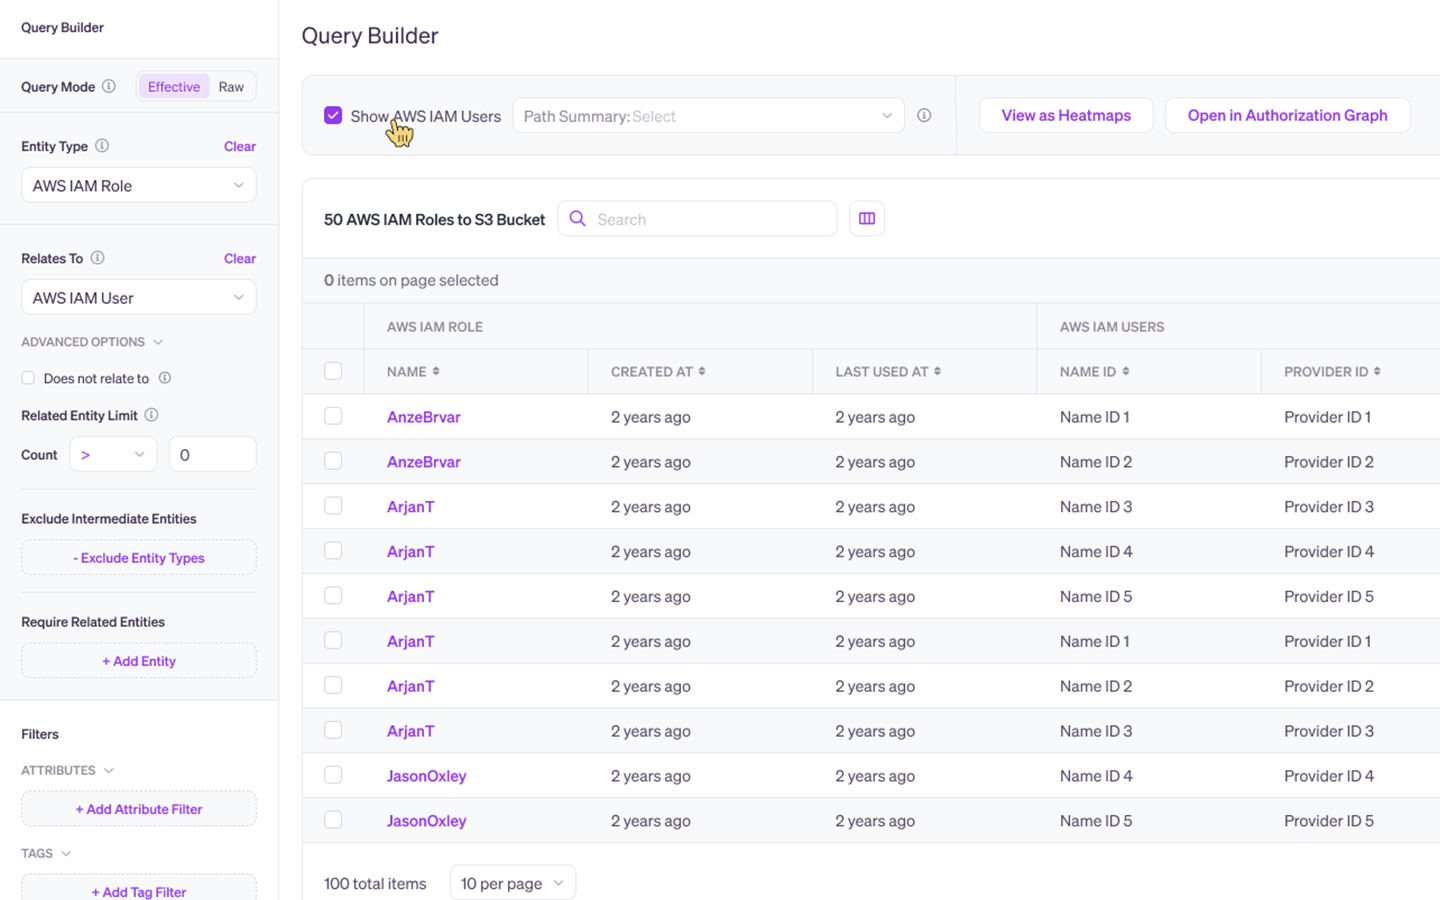Viewport: 1440px width, 900px height.
Task: Open the ArjanT link in the Name ID 4 row
Action: 410,552
